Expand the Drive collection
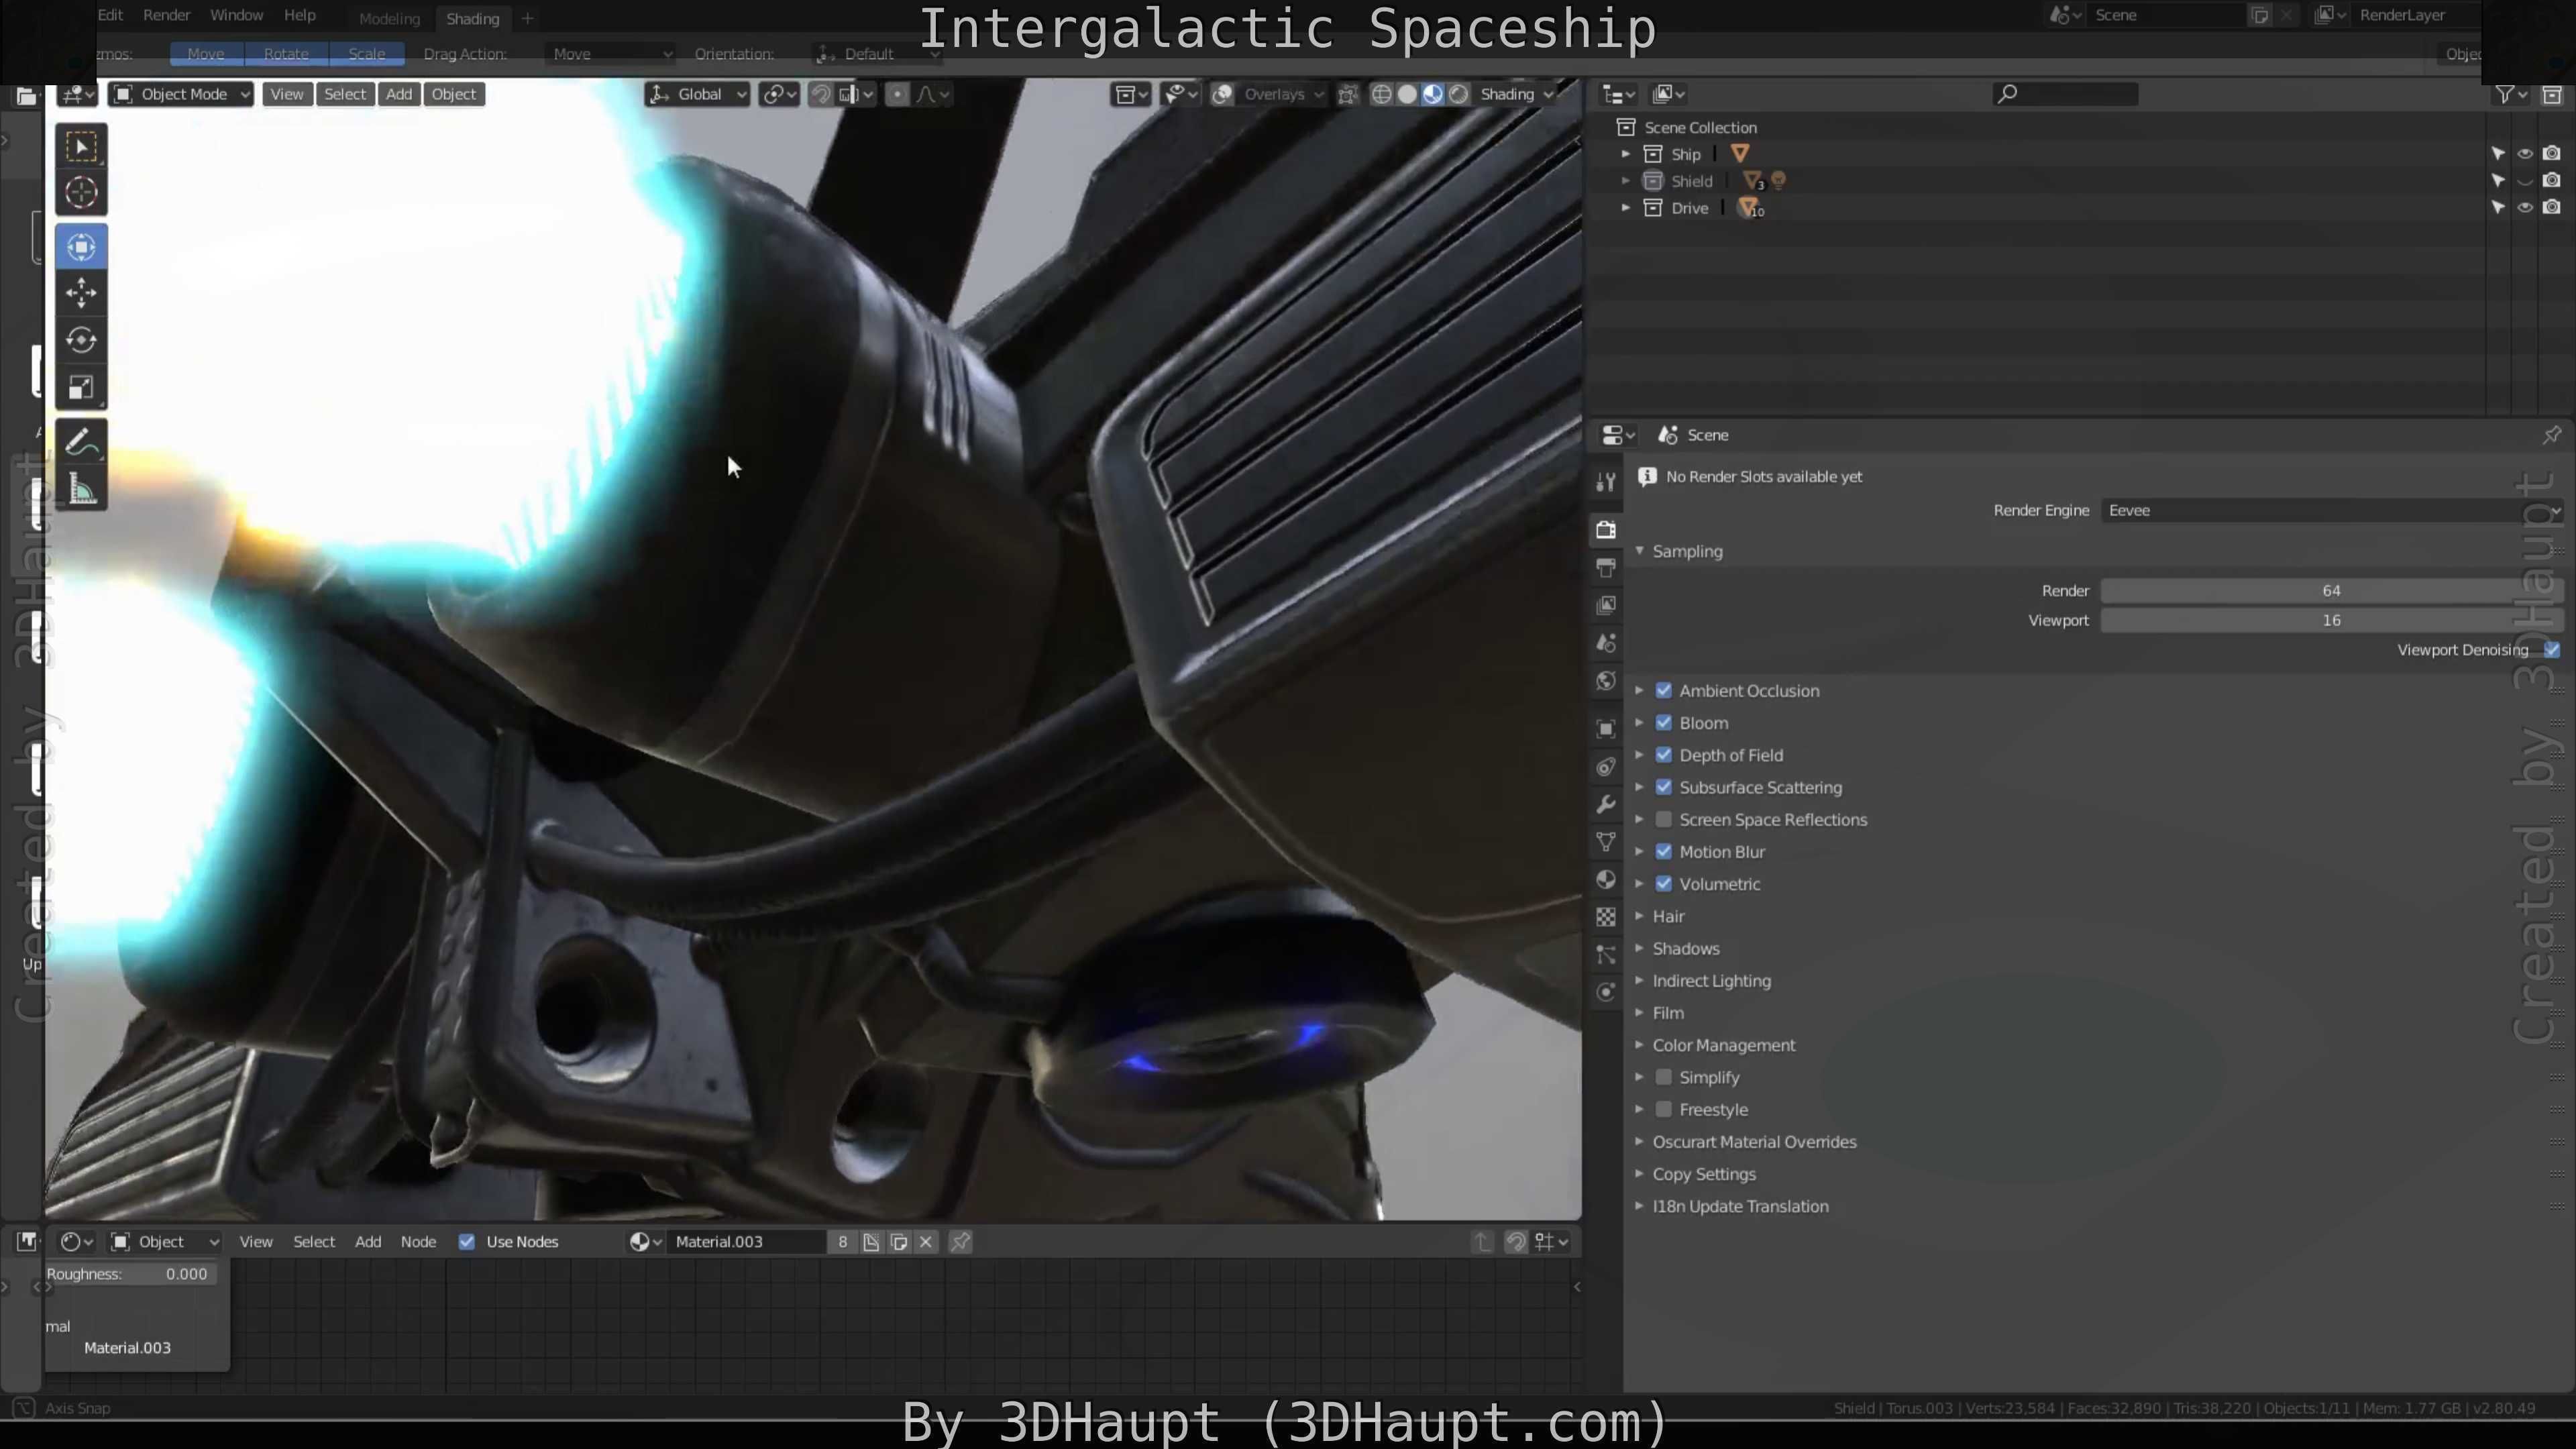 click(x=1626, y=208)
